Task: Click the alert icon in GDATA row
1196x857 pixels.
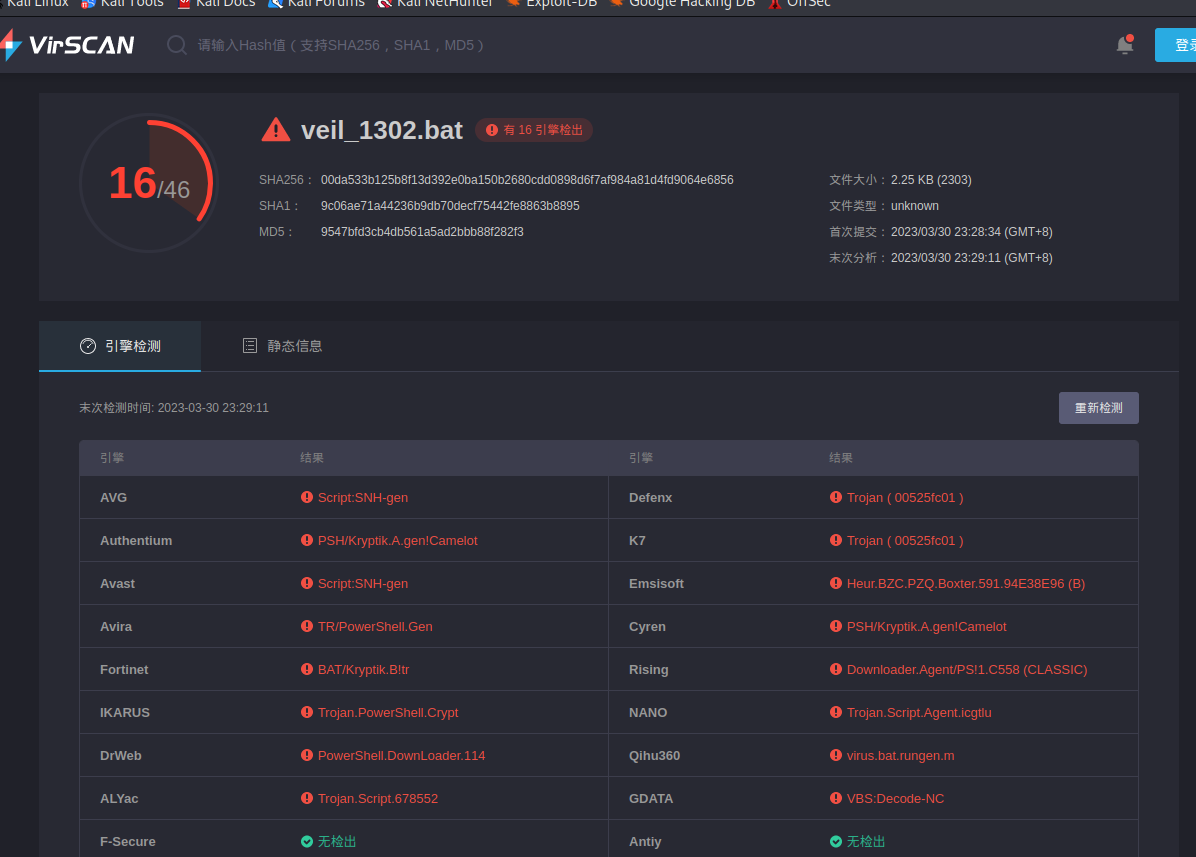Action: [x=836, y=798]
